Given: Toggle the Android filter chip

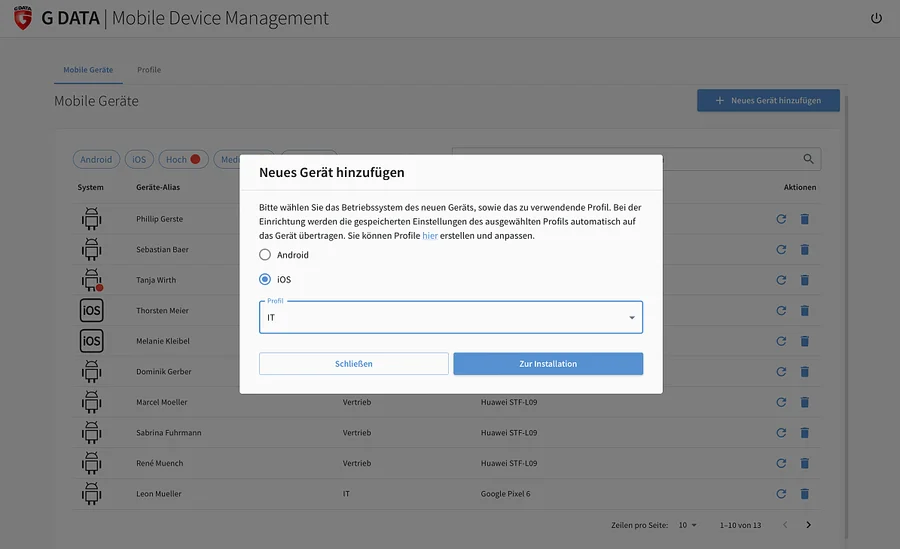Looking at the screenshot, I should tap(96, 159).
